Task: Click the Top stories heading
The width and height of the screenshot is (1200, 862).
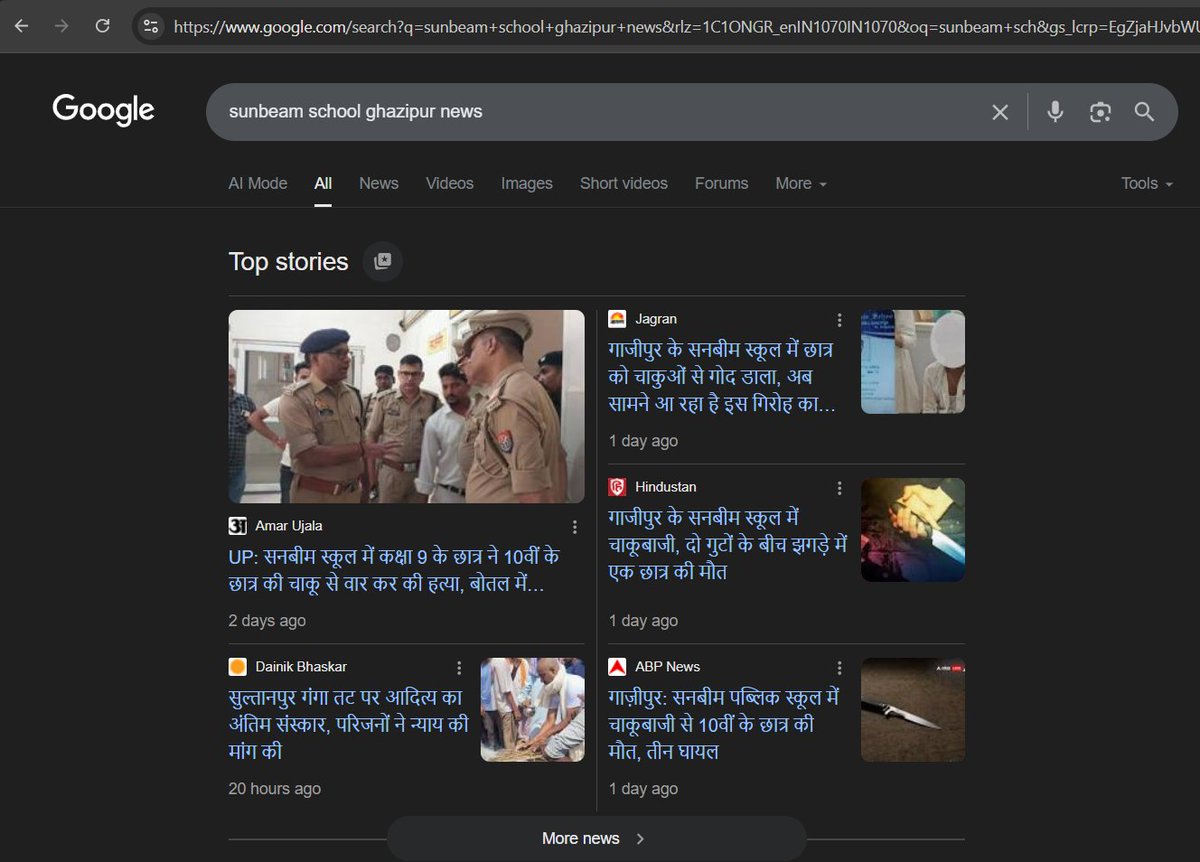Action: (x=288, y=262)
